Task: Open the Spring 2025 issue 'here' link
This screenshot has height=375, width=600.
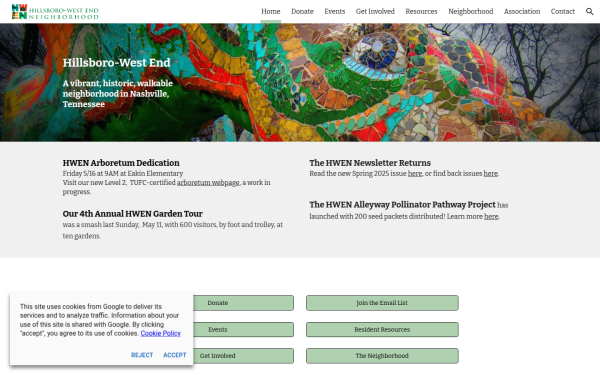Action: tap(415, 173)
